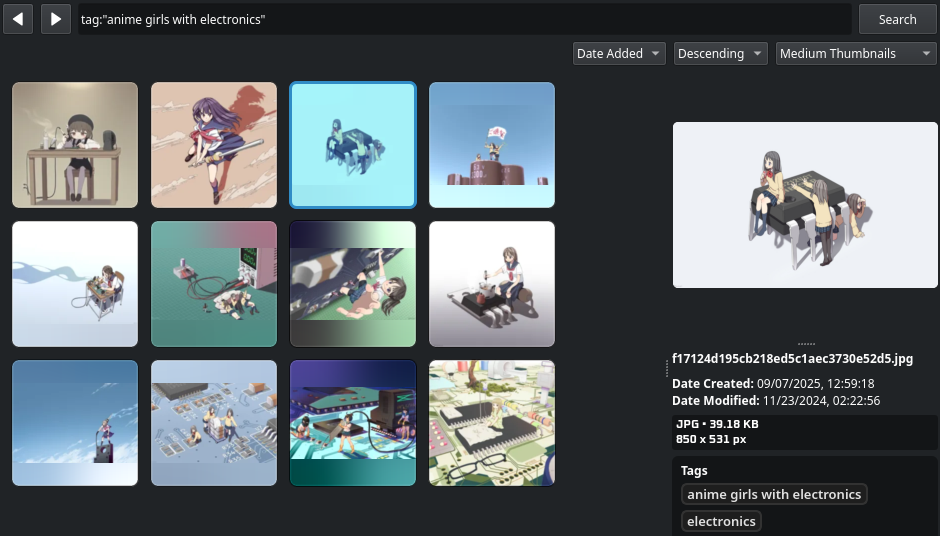Select thumbnail of girl lying beside circuit board
This screenshot has width=940, height=536.
pyautogui.click(x=353, y=284)
